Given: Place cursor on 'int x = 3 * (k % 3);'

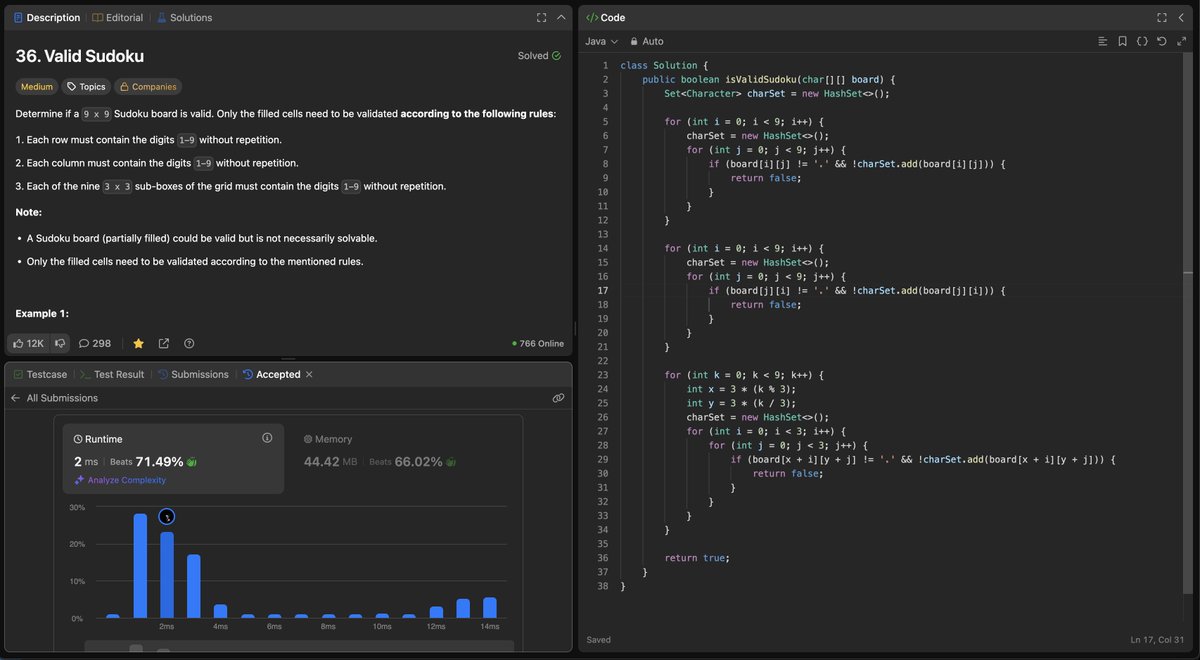Looking at the screenshot, I should (741, 389).
